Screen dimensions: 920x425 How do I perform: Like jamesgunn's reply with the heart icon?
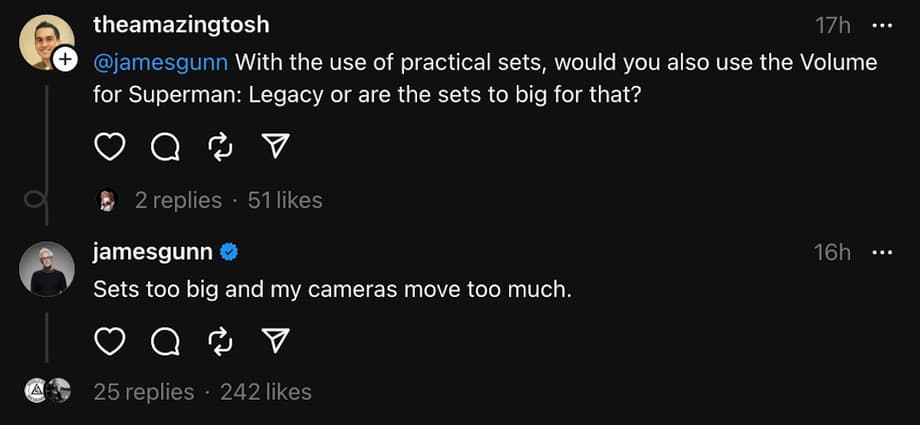coord(109,342)
